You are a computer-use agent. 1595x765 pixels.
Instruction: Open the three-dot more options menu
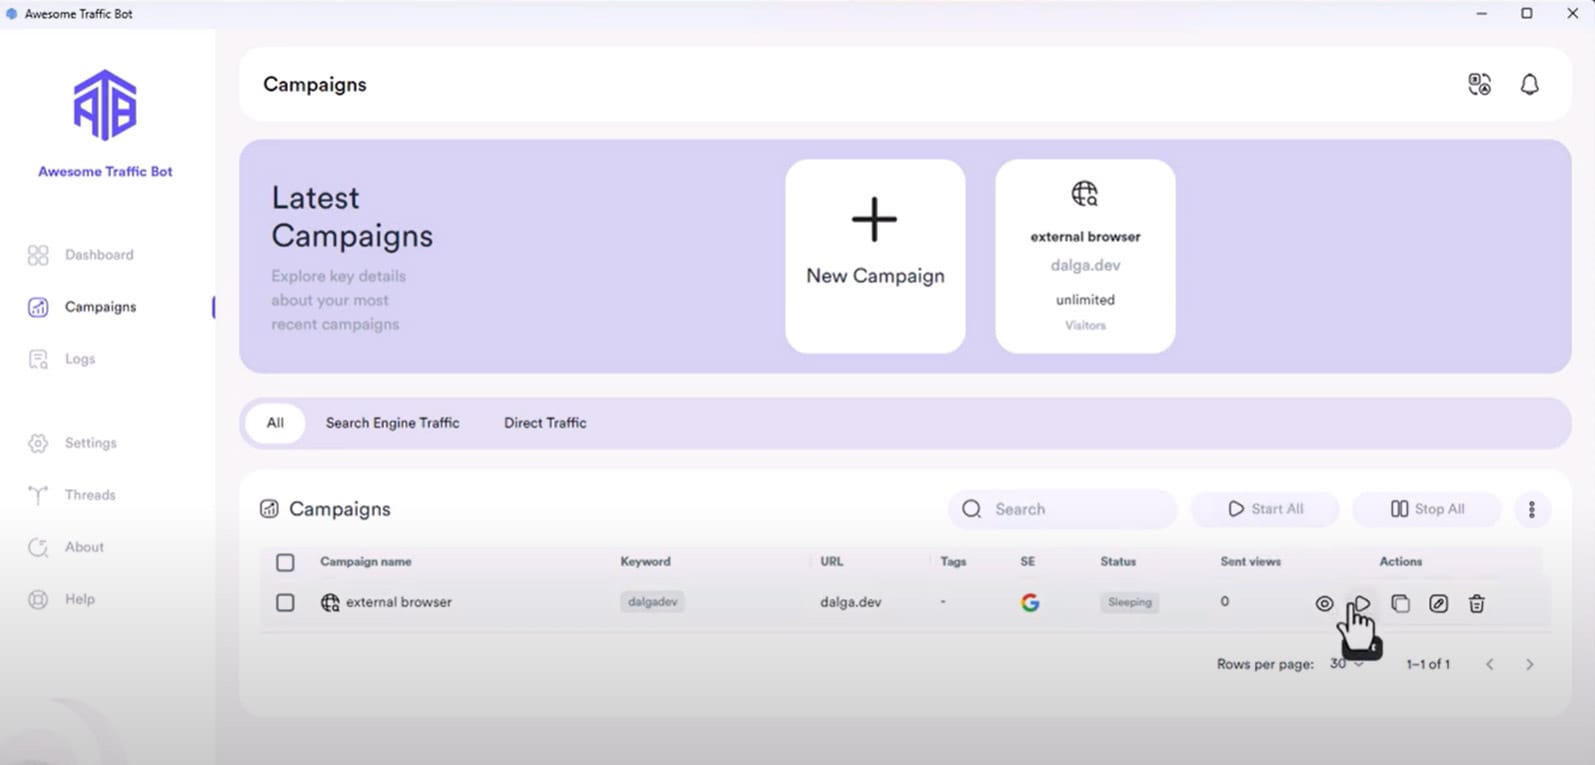[x=1531, y=509]
